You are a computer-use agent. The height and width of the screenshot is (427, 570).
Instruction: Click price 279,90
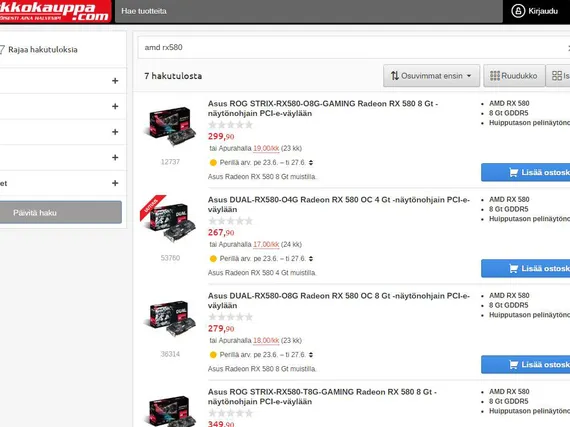(221, 329)
